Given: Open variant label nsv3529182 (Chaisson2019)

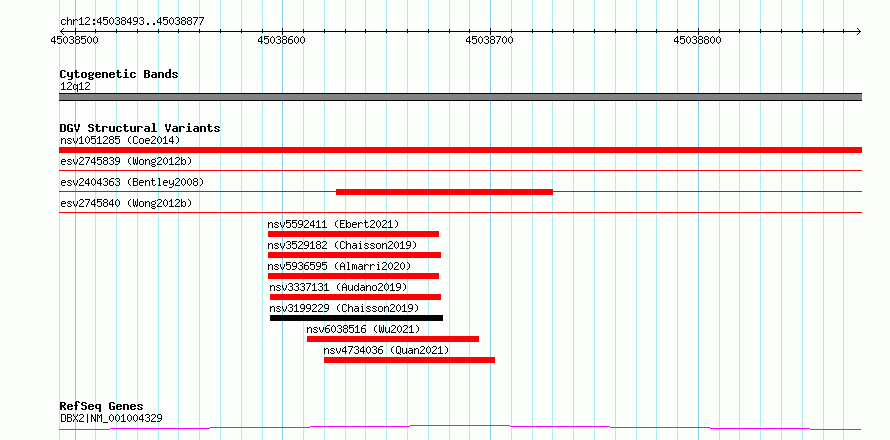Looking at the screenshot, I should pos(342,245).
